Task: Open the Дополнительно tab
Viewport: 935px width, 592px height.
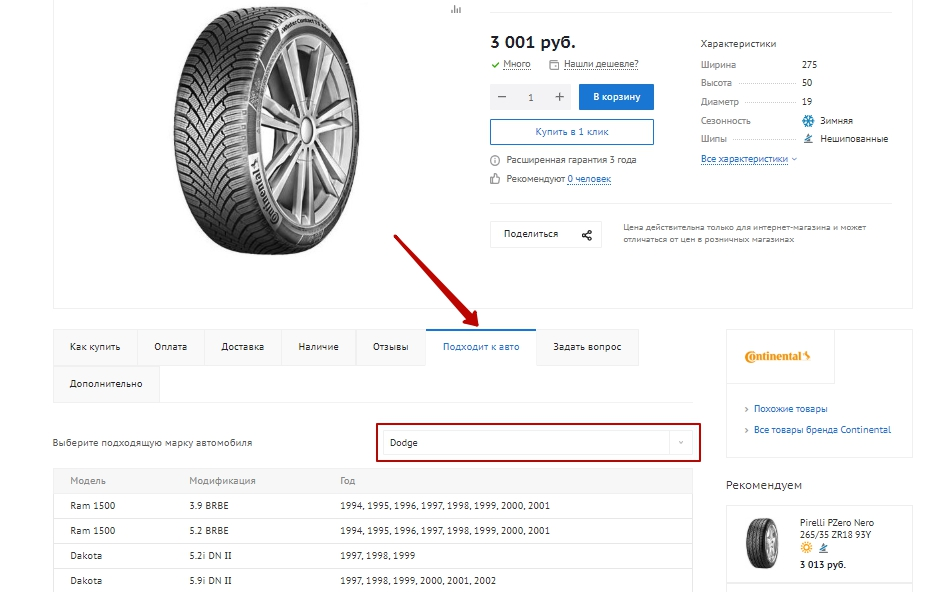Action: click(x=106, y=384)
